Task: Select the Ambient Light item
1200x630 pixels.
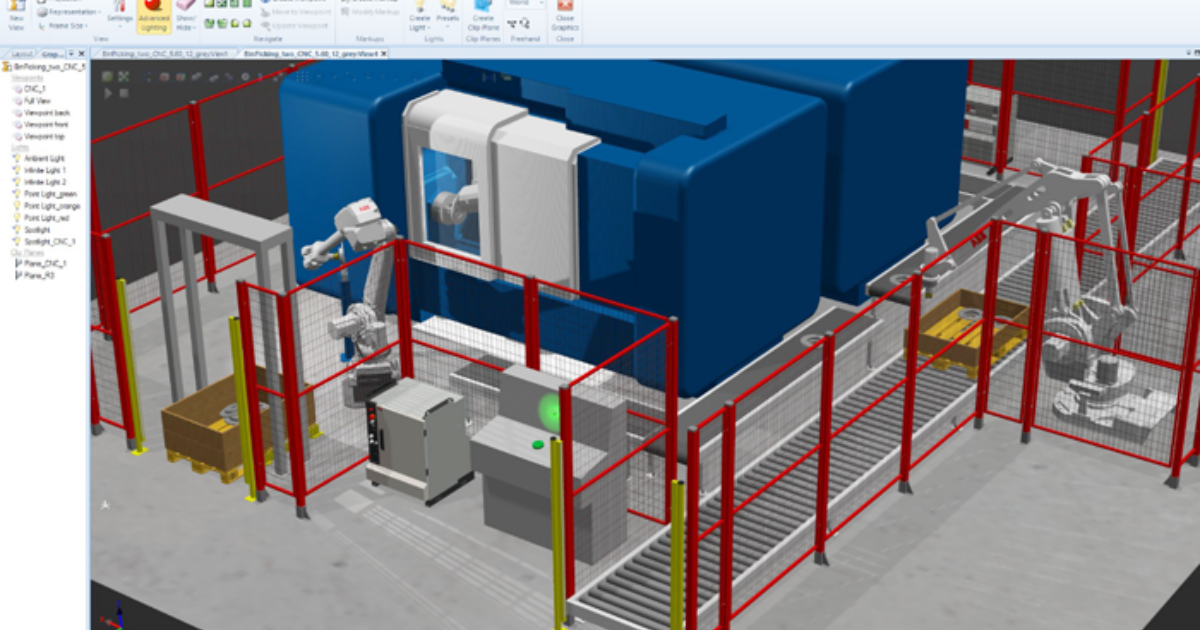Action: pyautogui.click(x=43, y=158)
